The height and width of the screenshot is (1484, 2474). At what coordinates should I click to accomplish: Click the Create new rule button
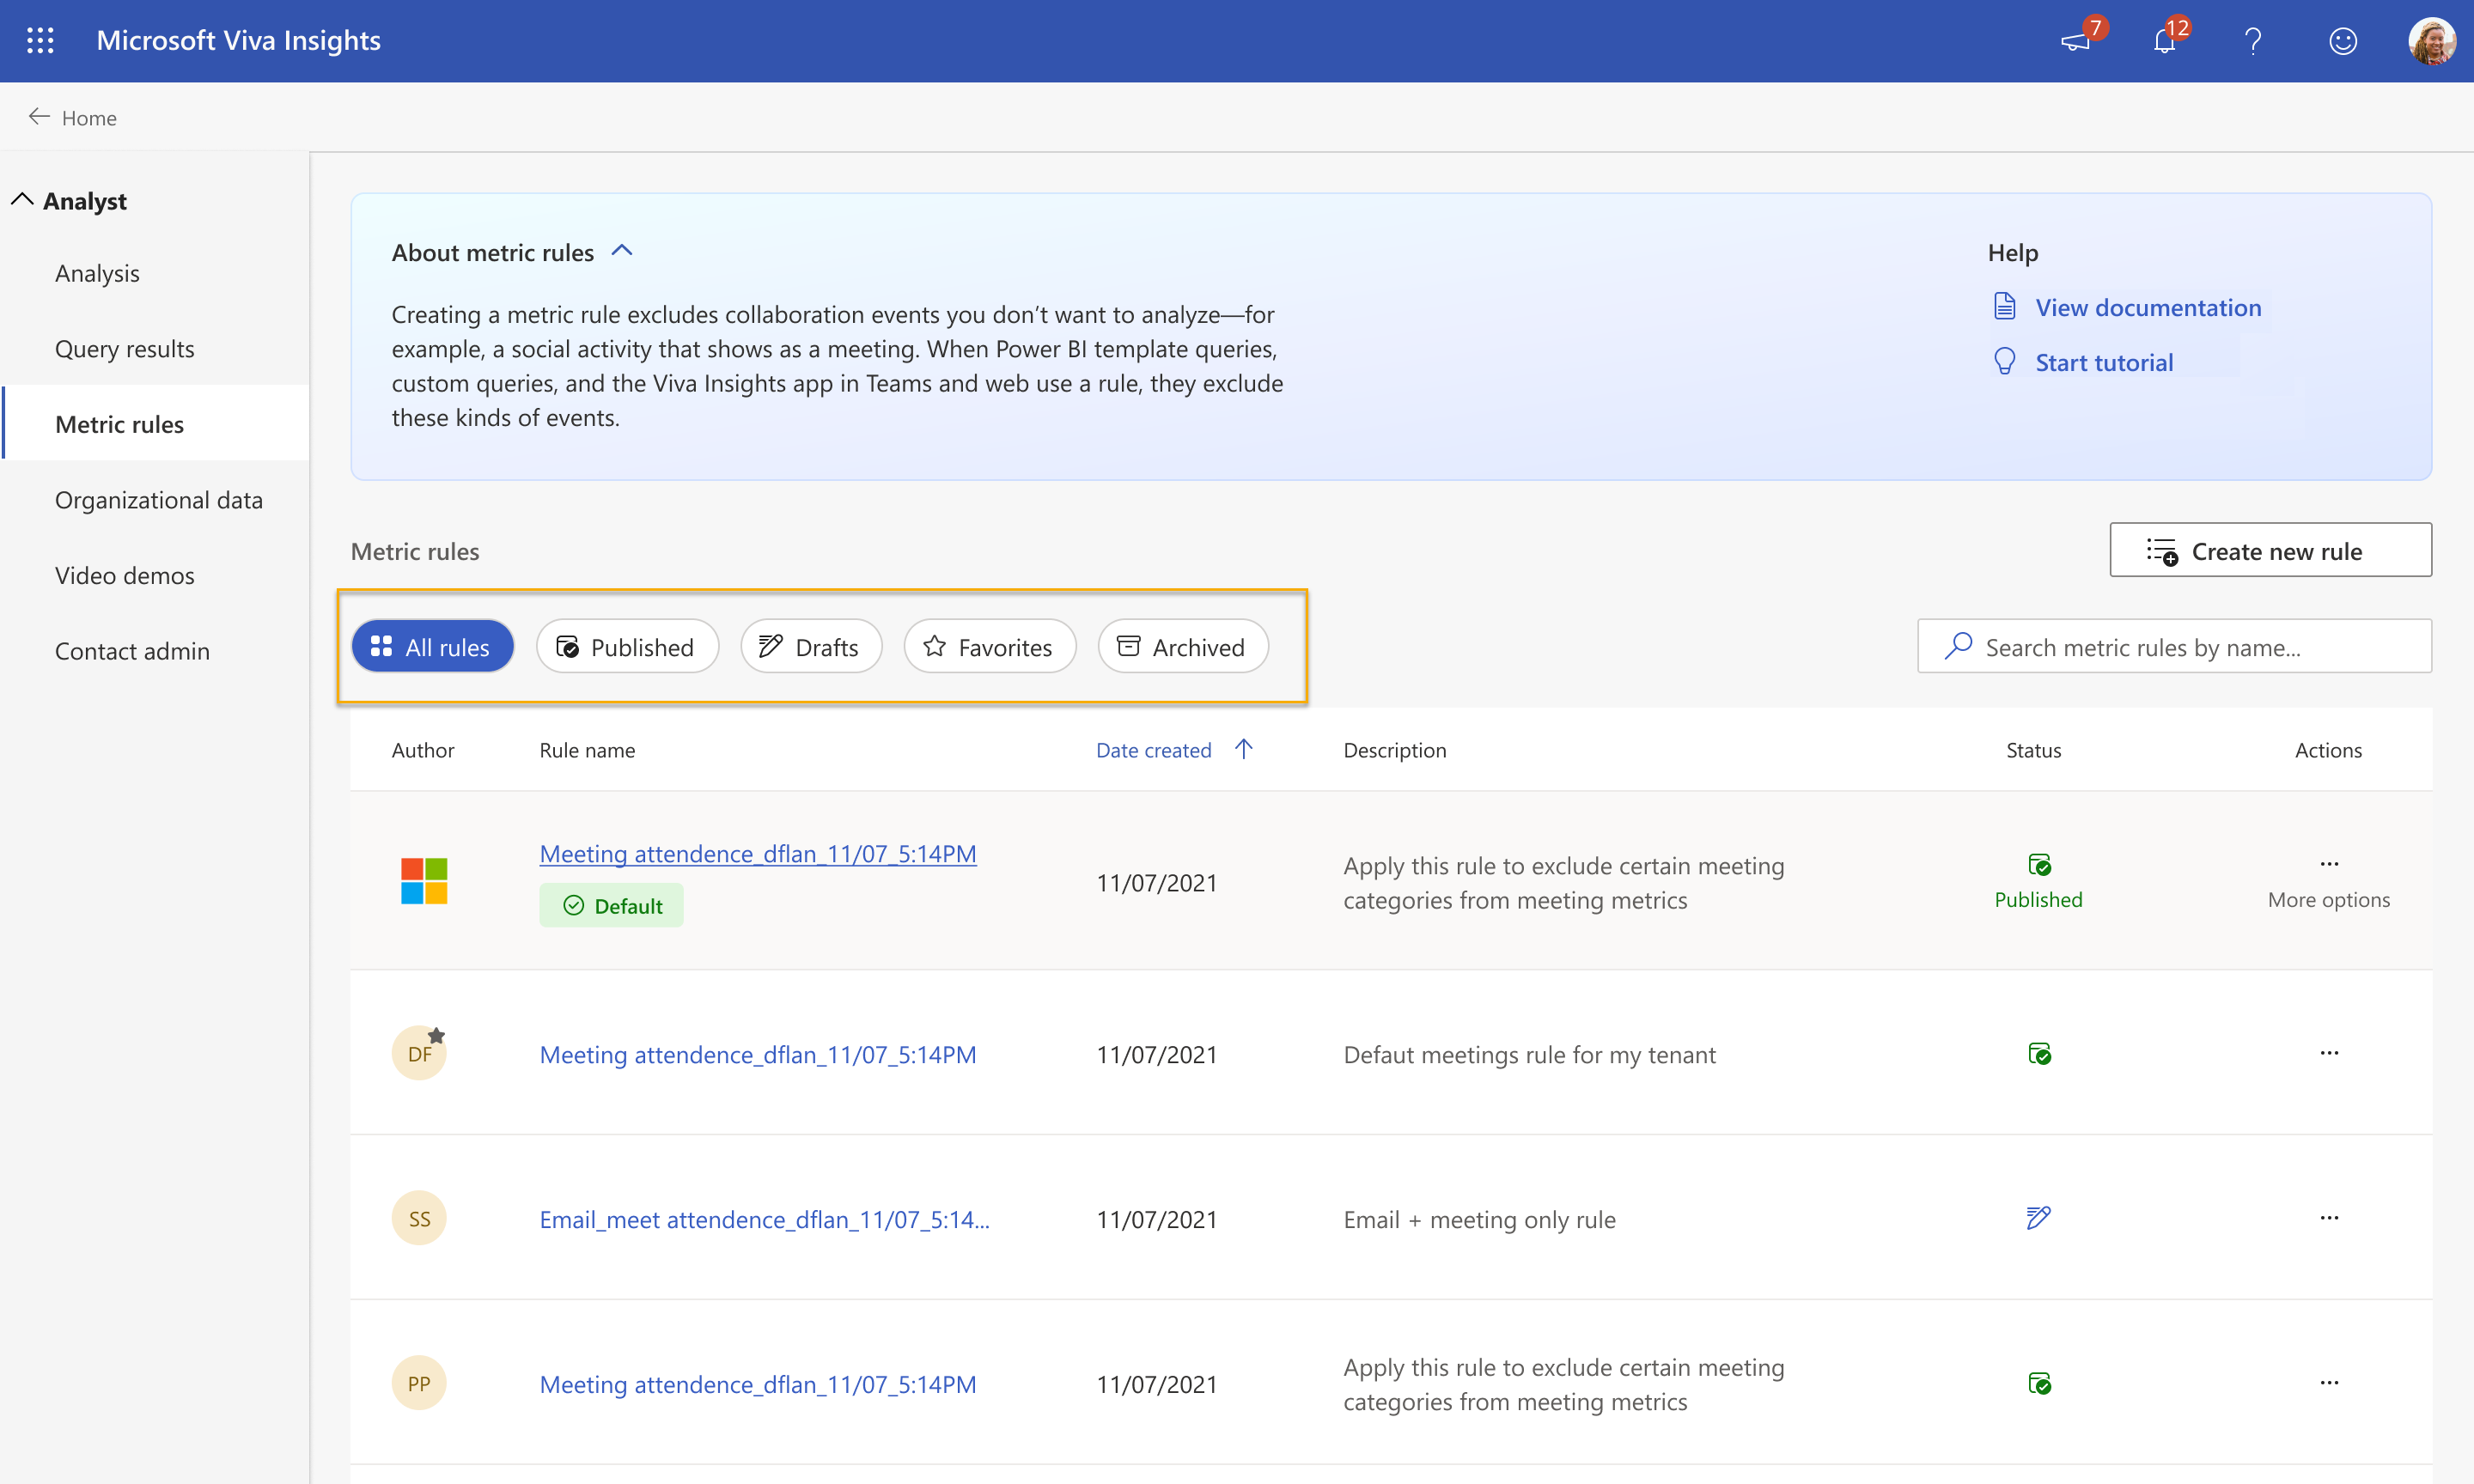pos(2270,550)
